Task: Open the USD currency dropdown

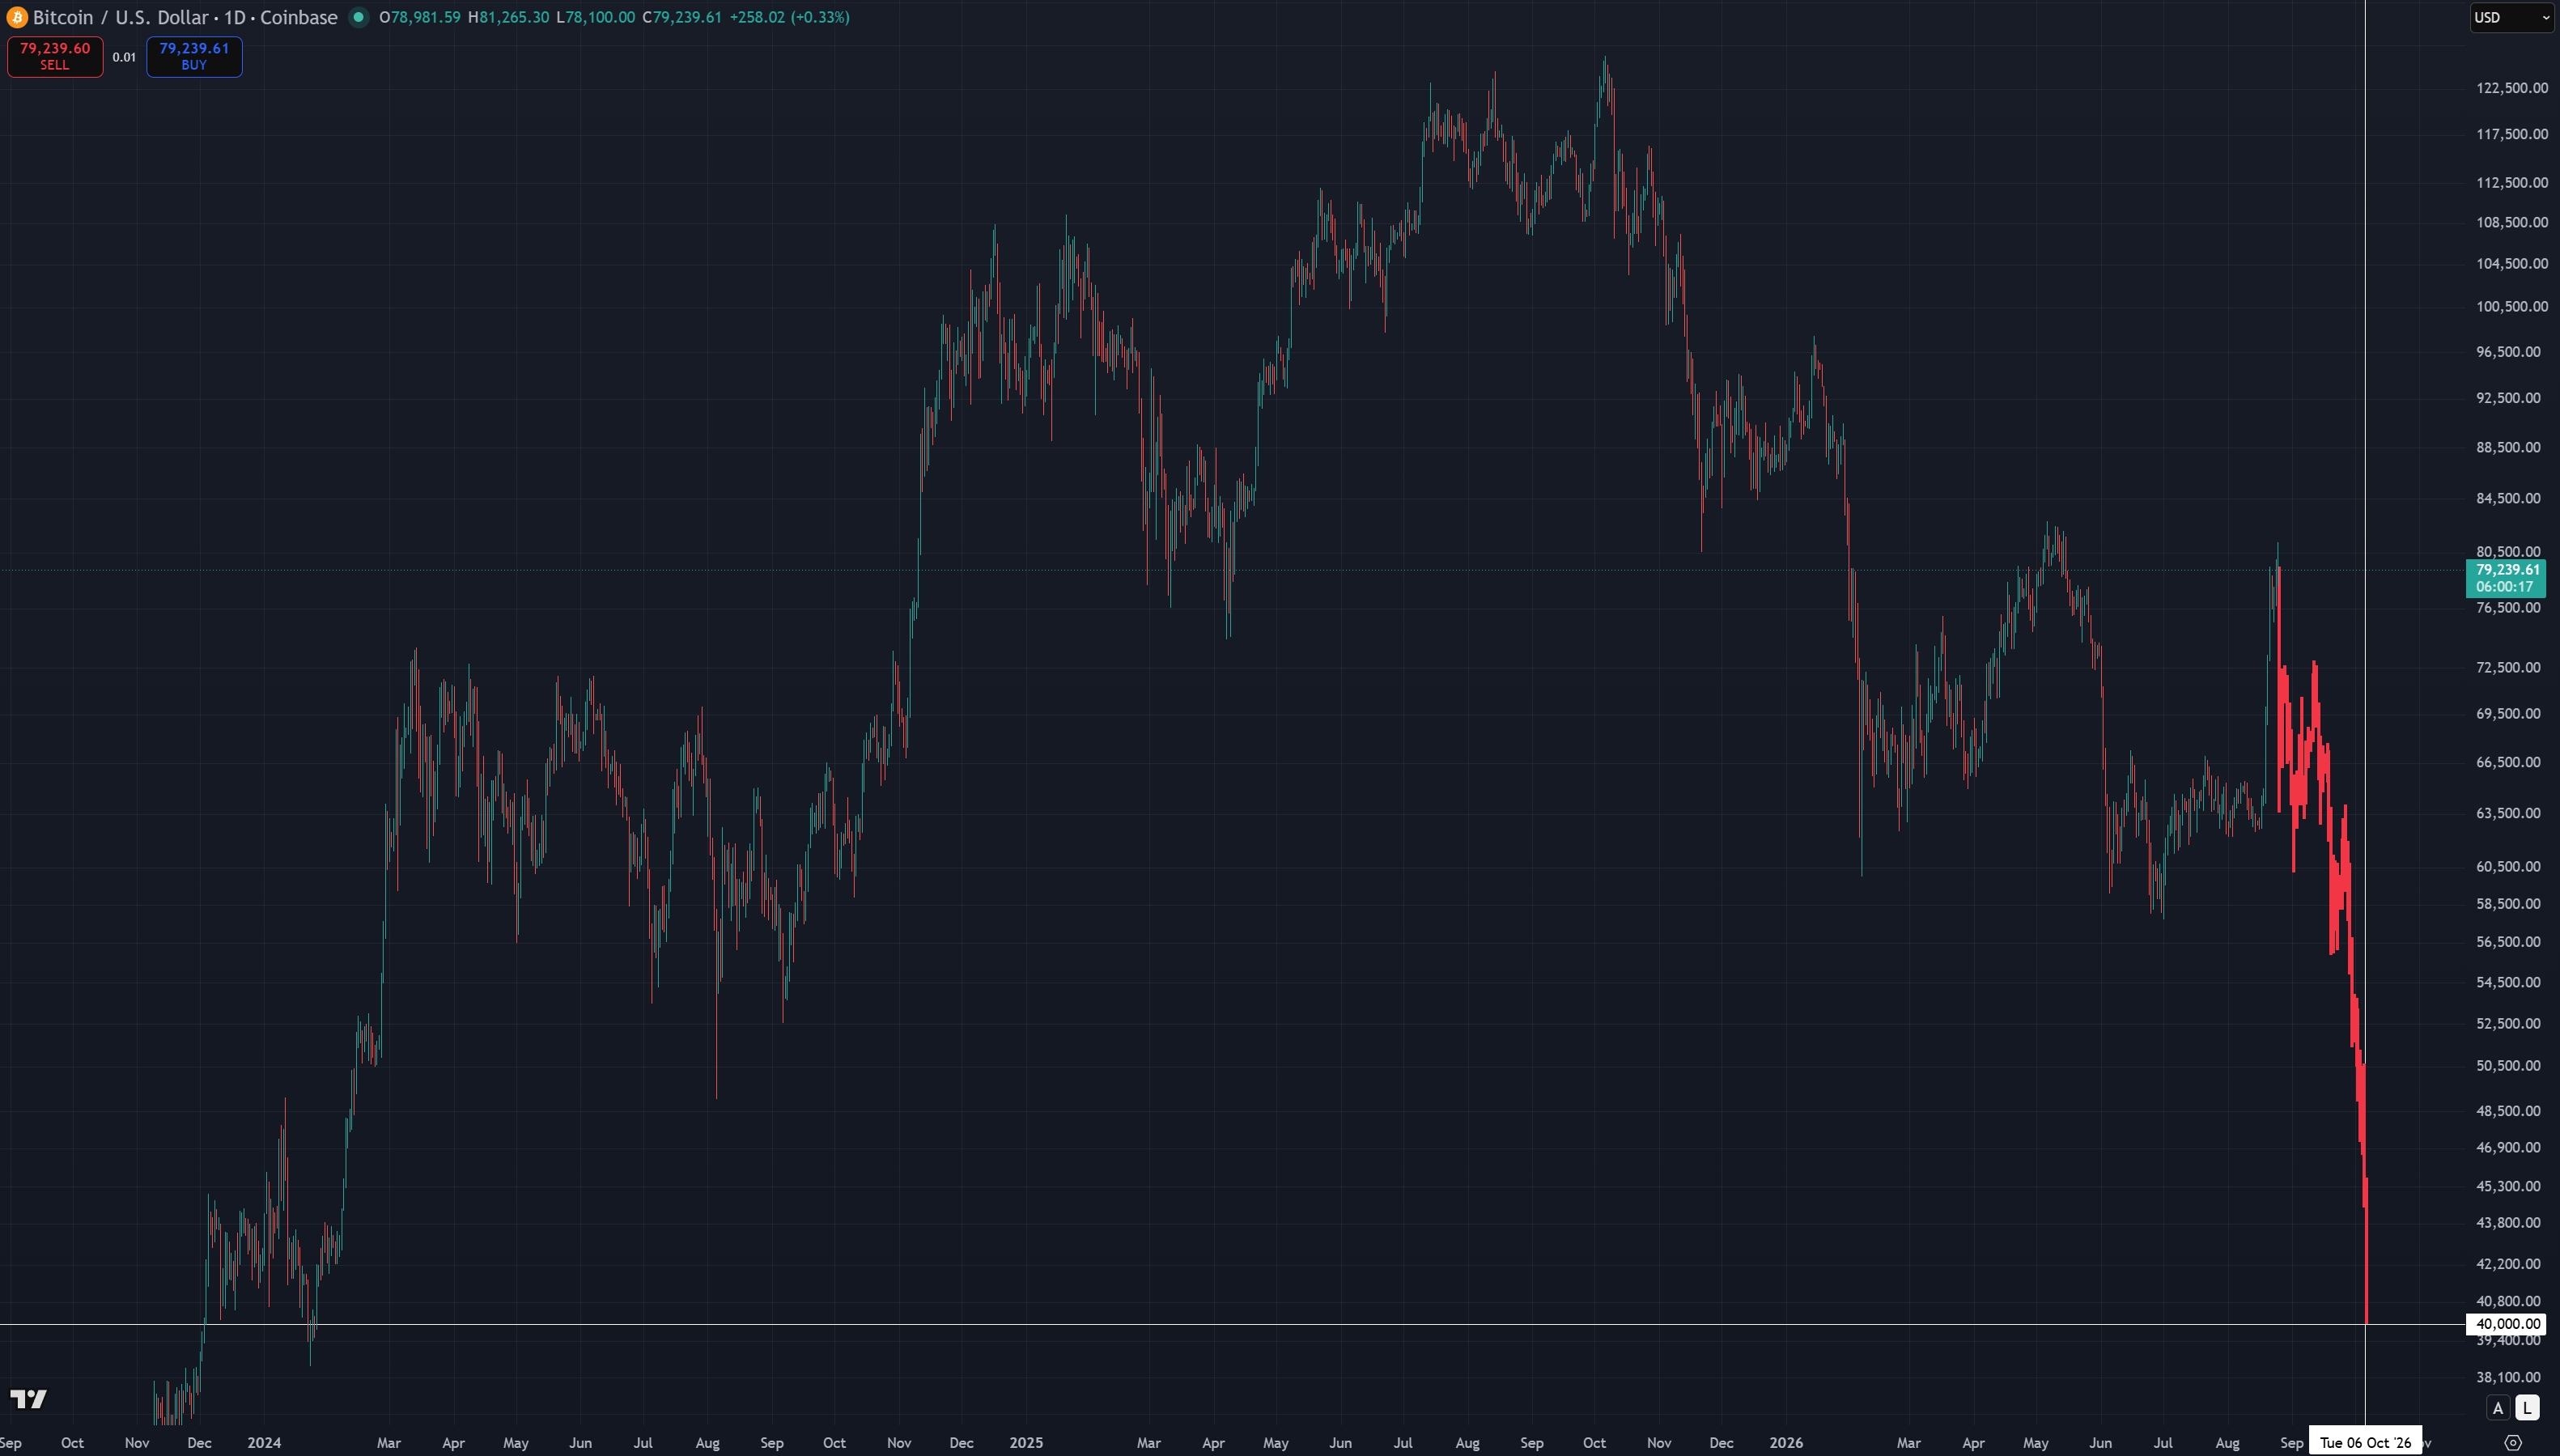Action: click(2512, 17)
